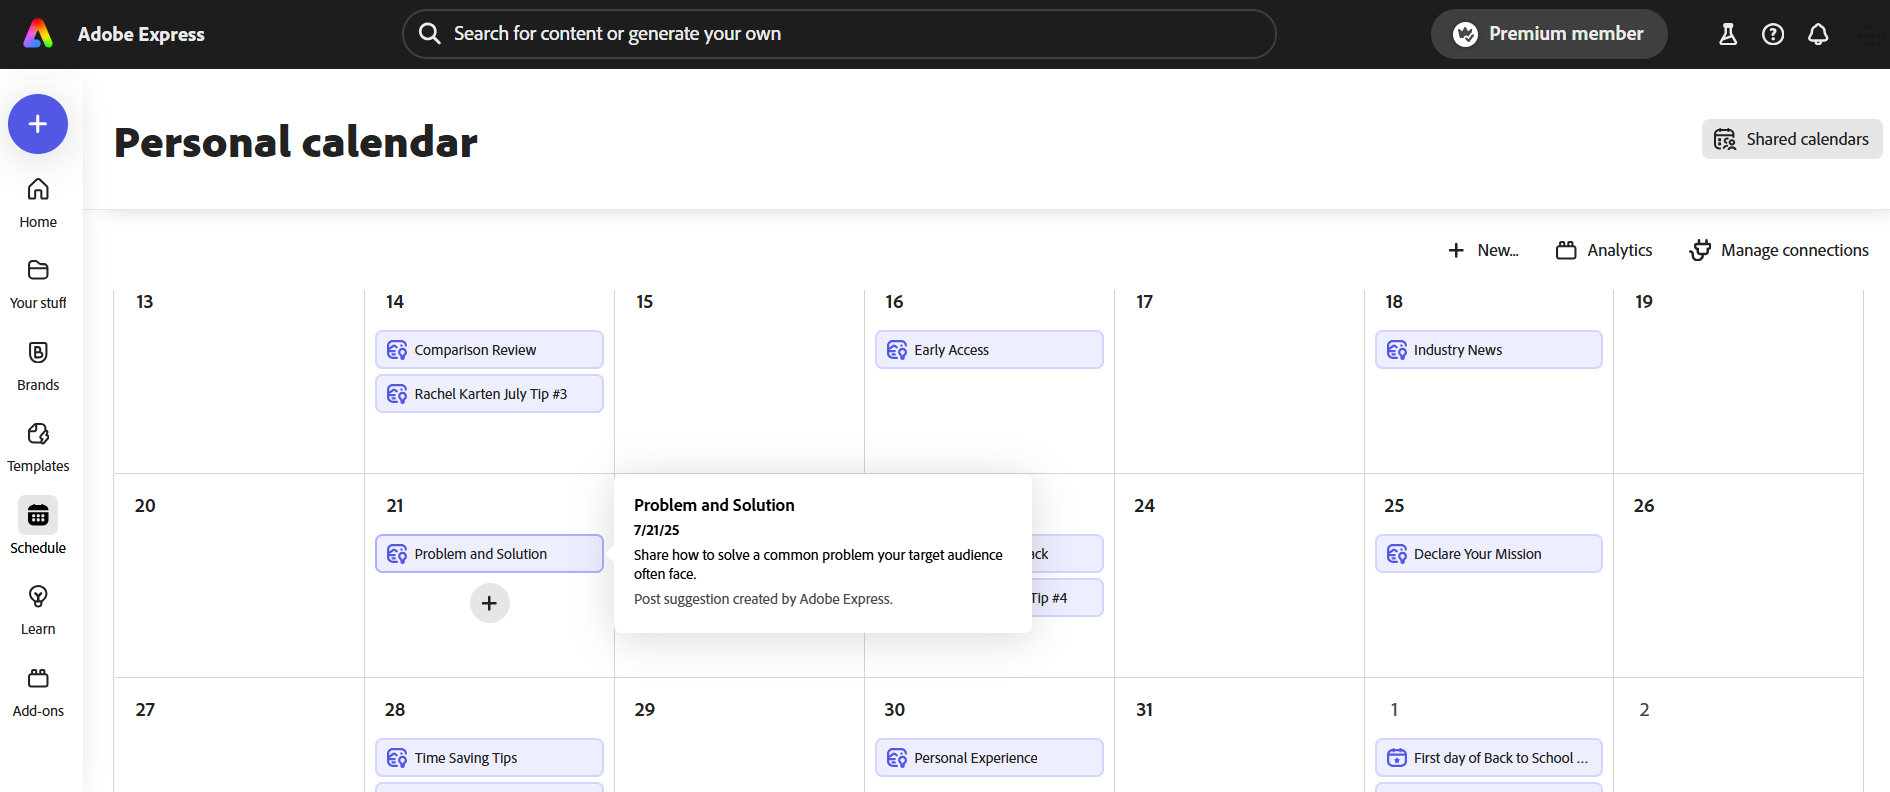
Task: Open Shared calendars
Action: click(1792, 139)
